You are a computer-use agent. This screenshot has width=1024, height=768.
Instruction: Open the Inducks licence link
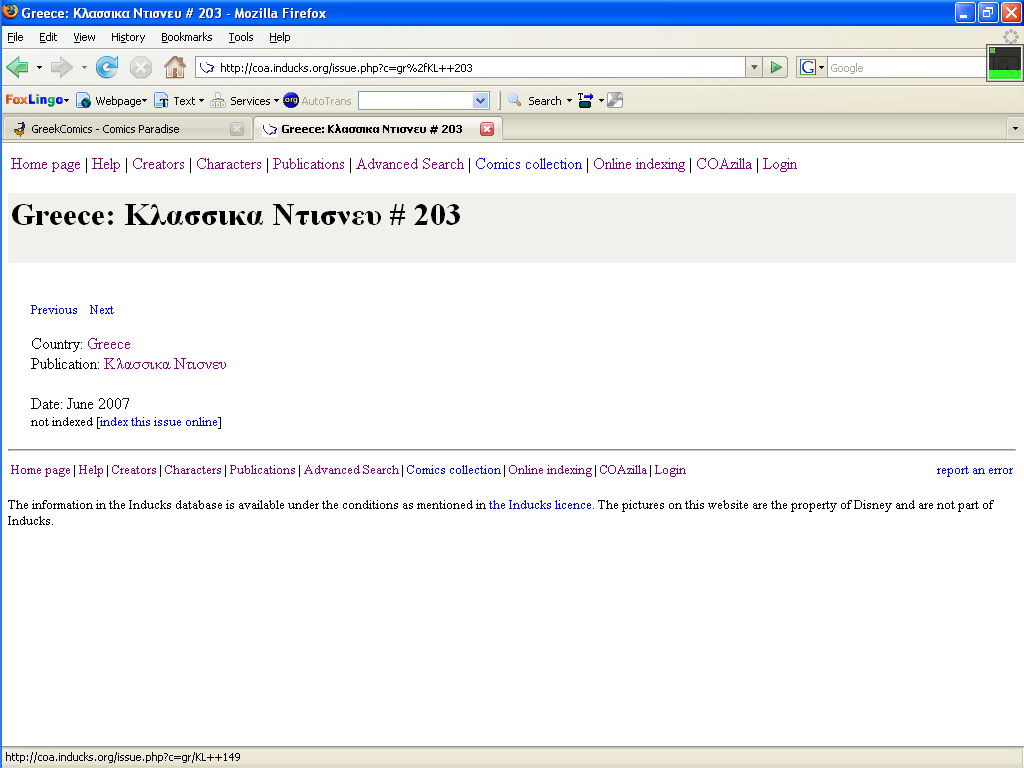(x=540, y=505)
